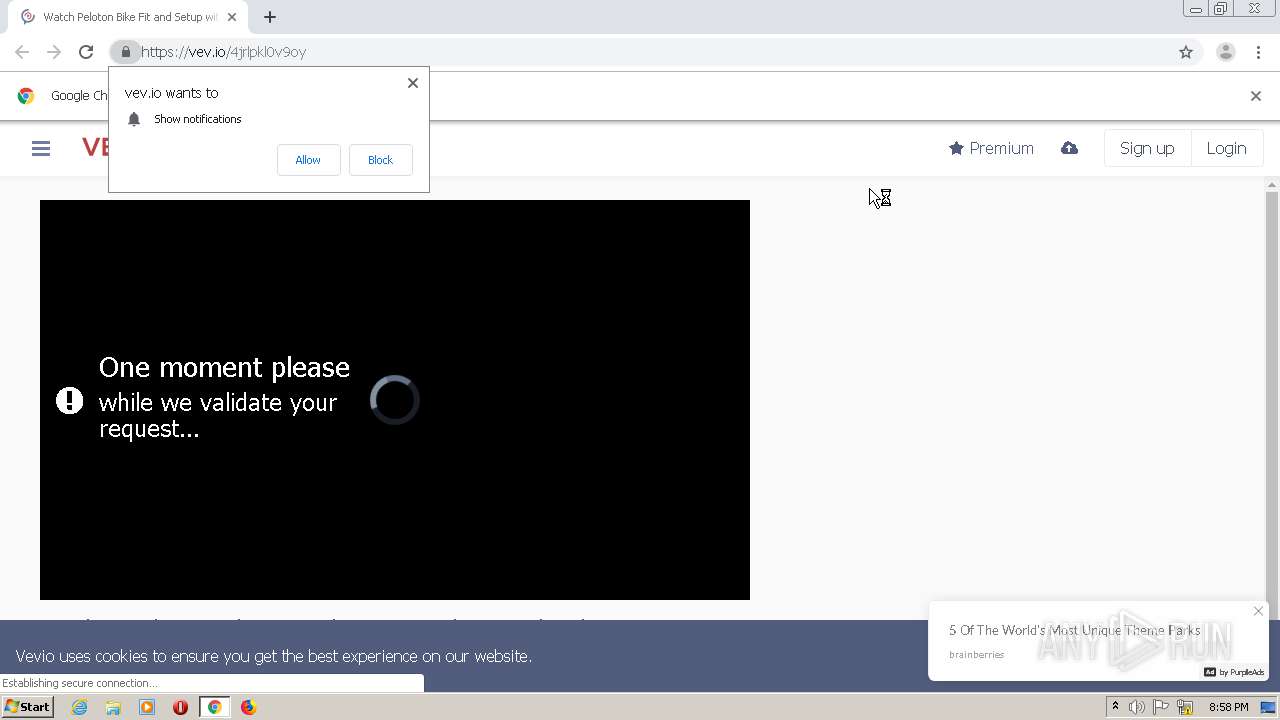The width and height of the screenshot is (1280, 720).
Task: Open File Explorer from taskbar
Action: click(x=113, y=707)
